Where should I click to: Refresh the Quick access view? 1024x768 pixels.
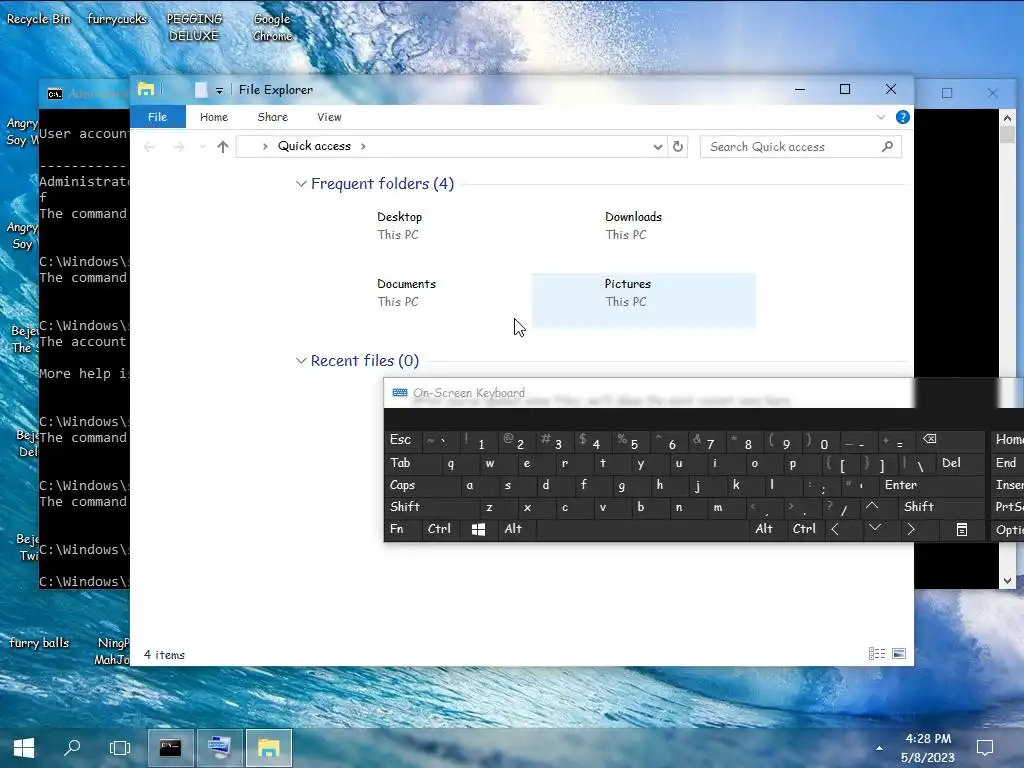tap(678, 146)
